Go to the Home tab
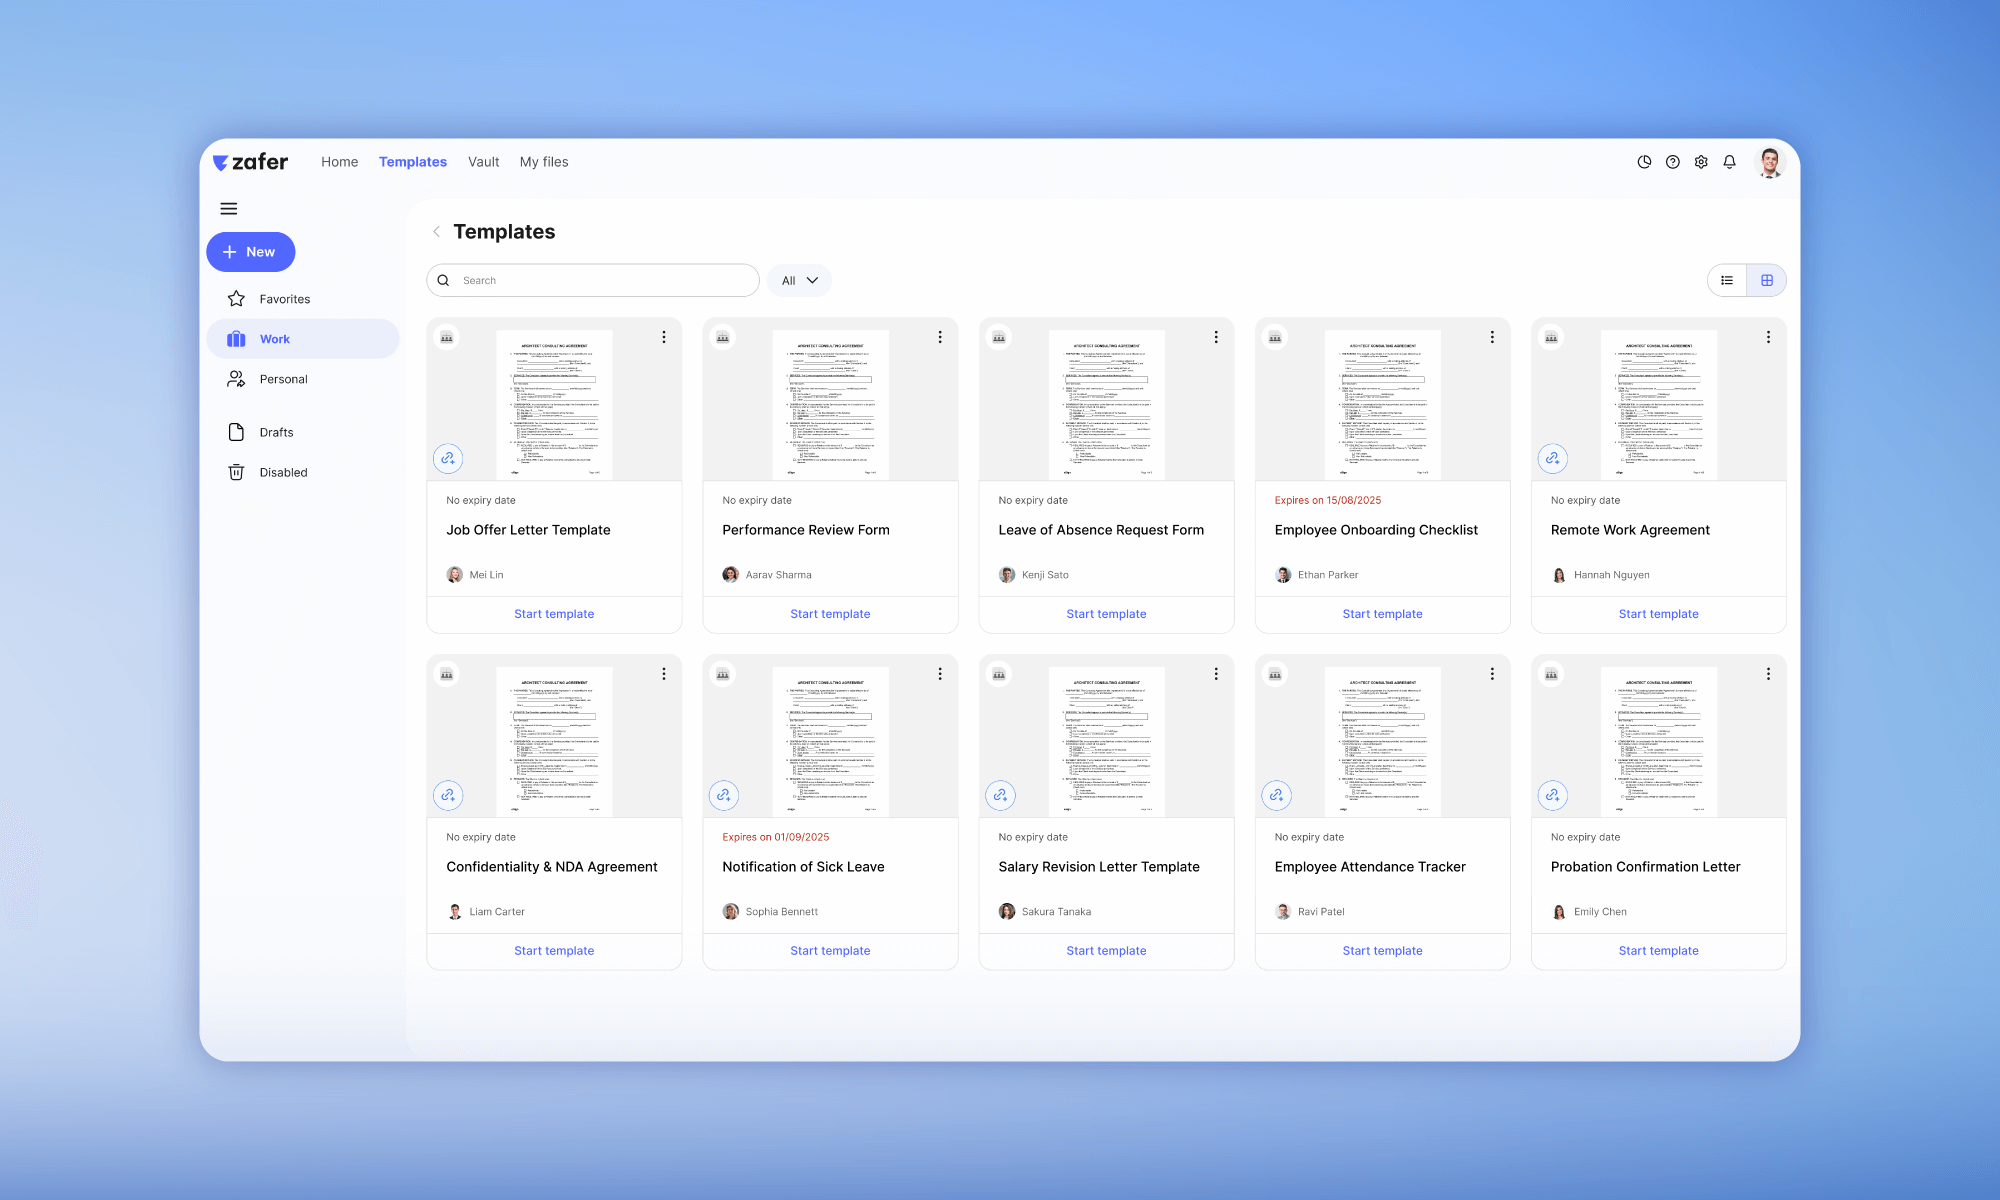Viewport: 2000px width, 1200px height. point(340,162)
